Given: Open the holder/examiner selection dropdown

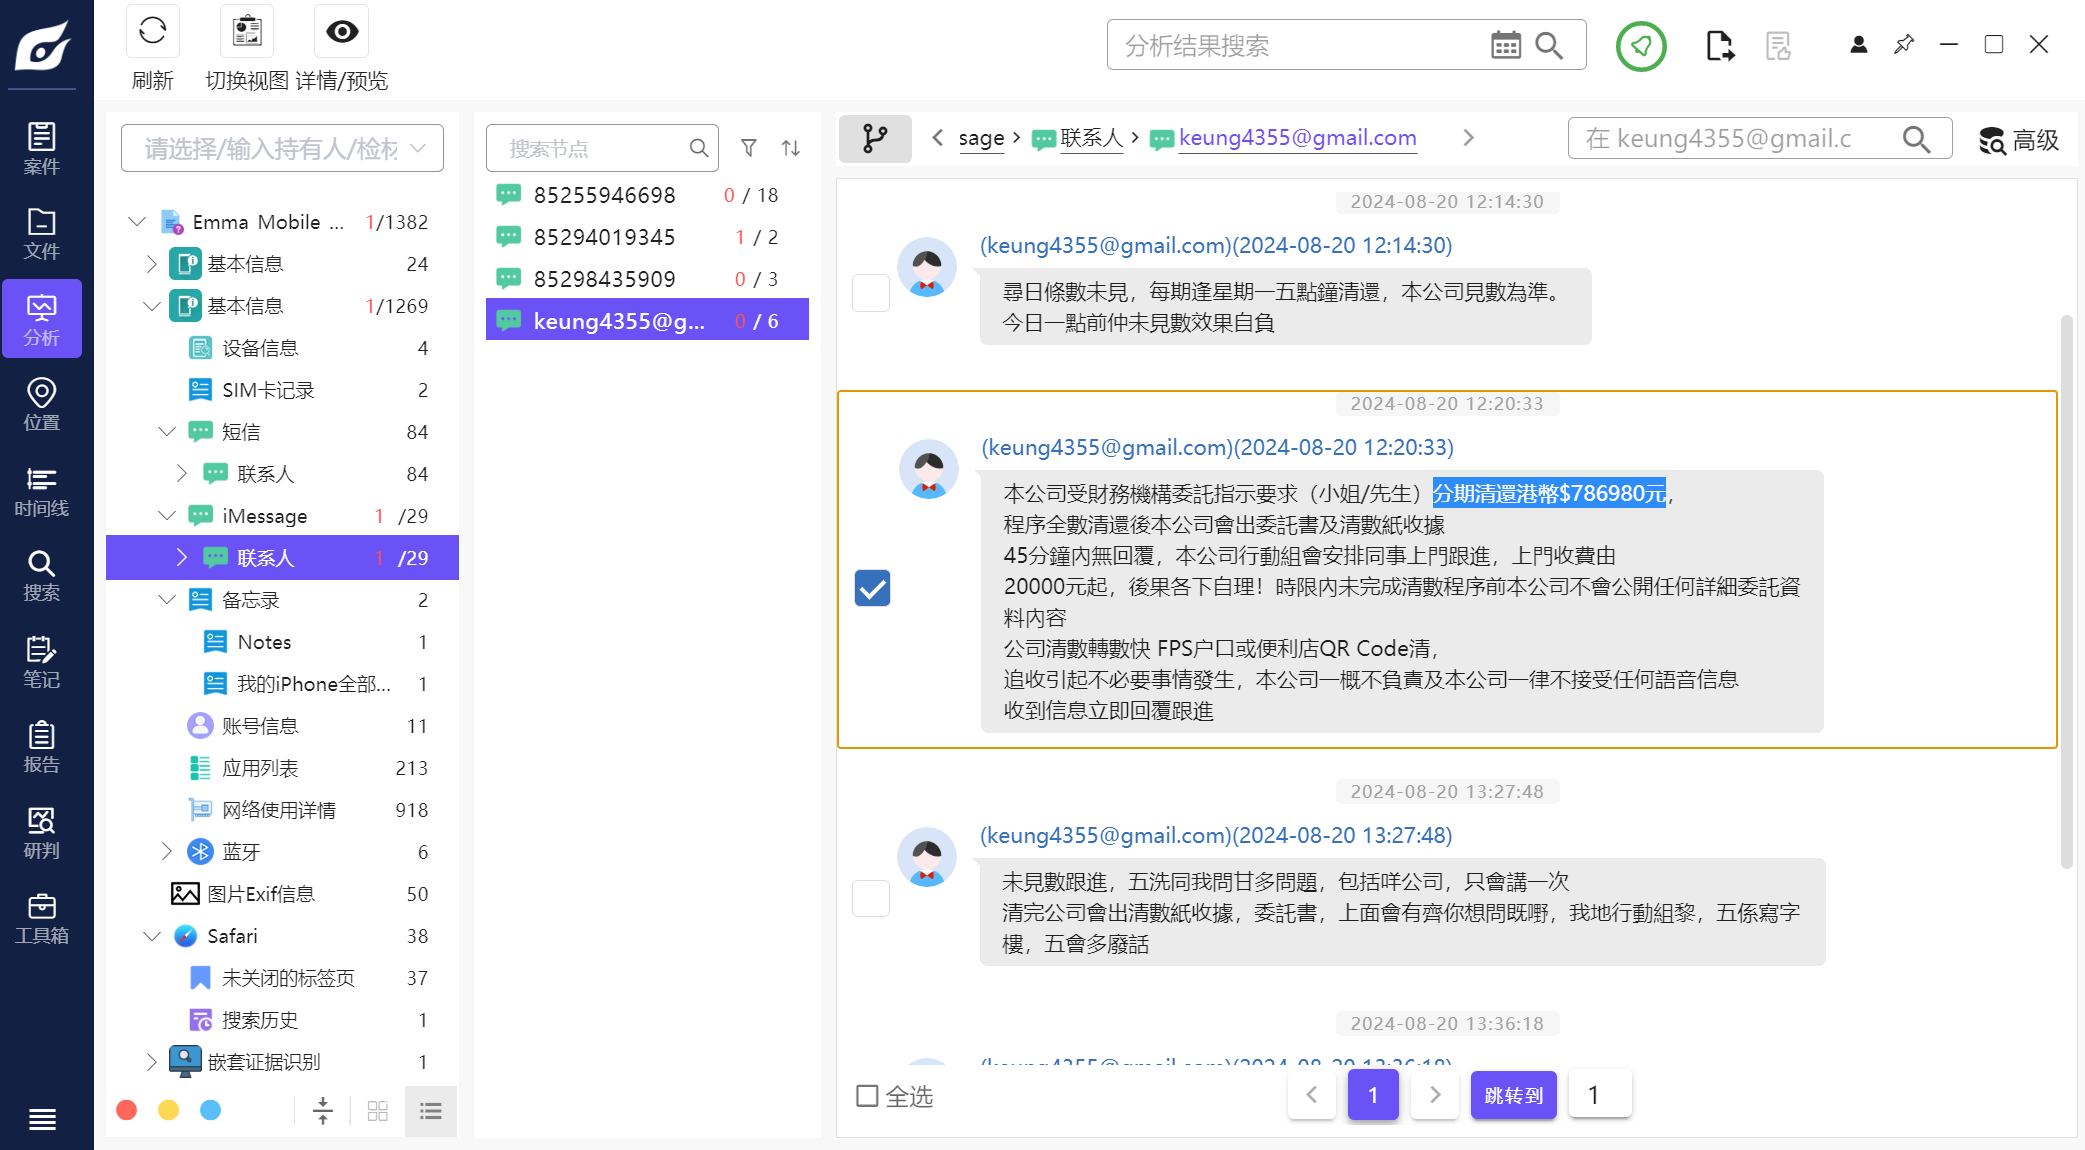Looking at the screenshot, I should coord(282,148).
